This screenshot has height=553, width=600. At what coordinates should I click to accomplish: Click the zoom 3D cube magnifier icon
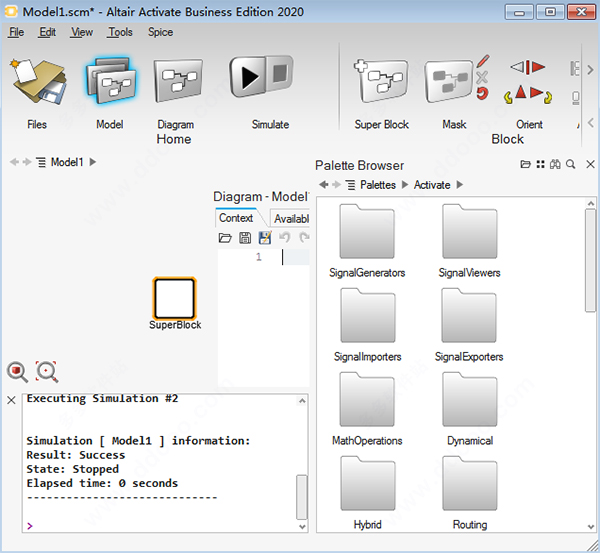tap(17, 372)
